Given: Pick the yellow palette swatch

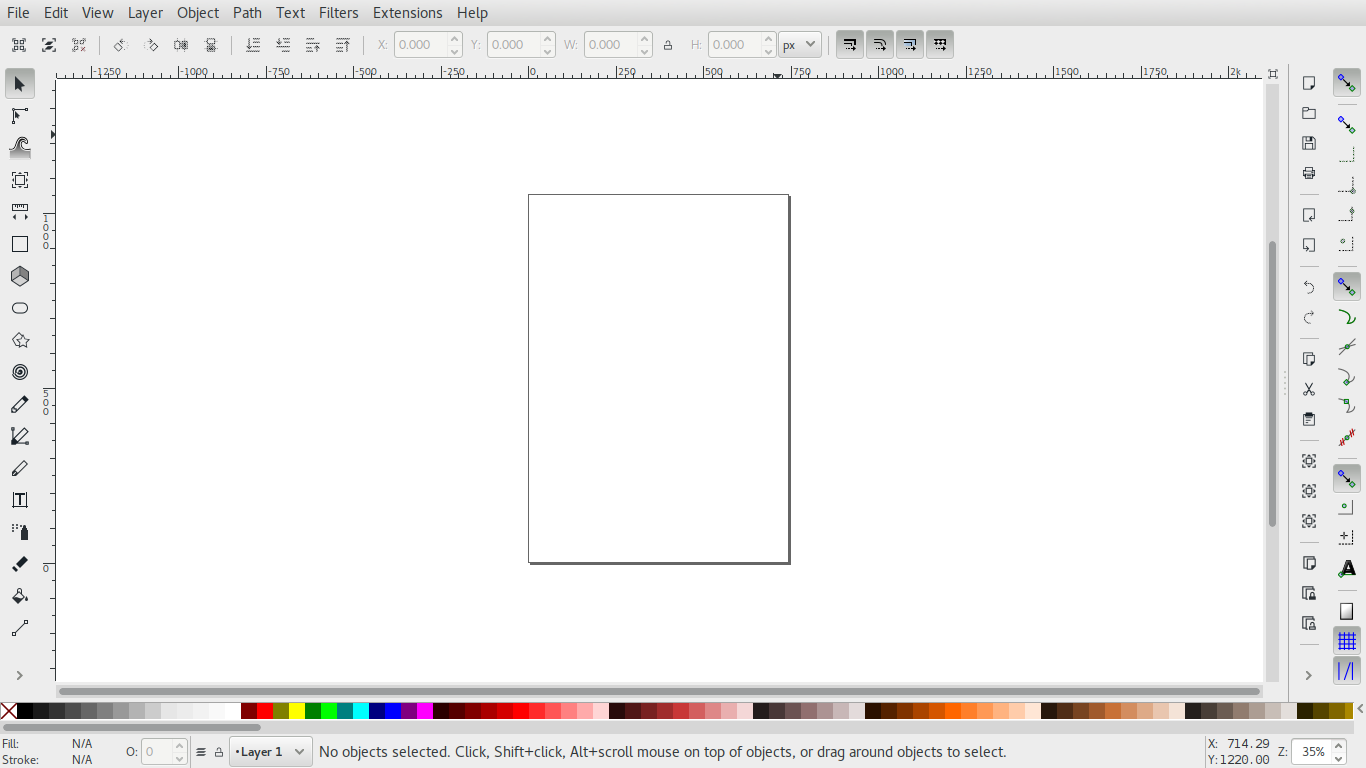Looking at the screenshot, I should (297, 711).
